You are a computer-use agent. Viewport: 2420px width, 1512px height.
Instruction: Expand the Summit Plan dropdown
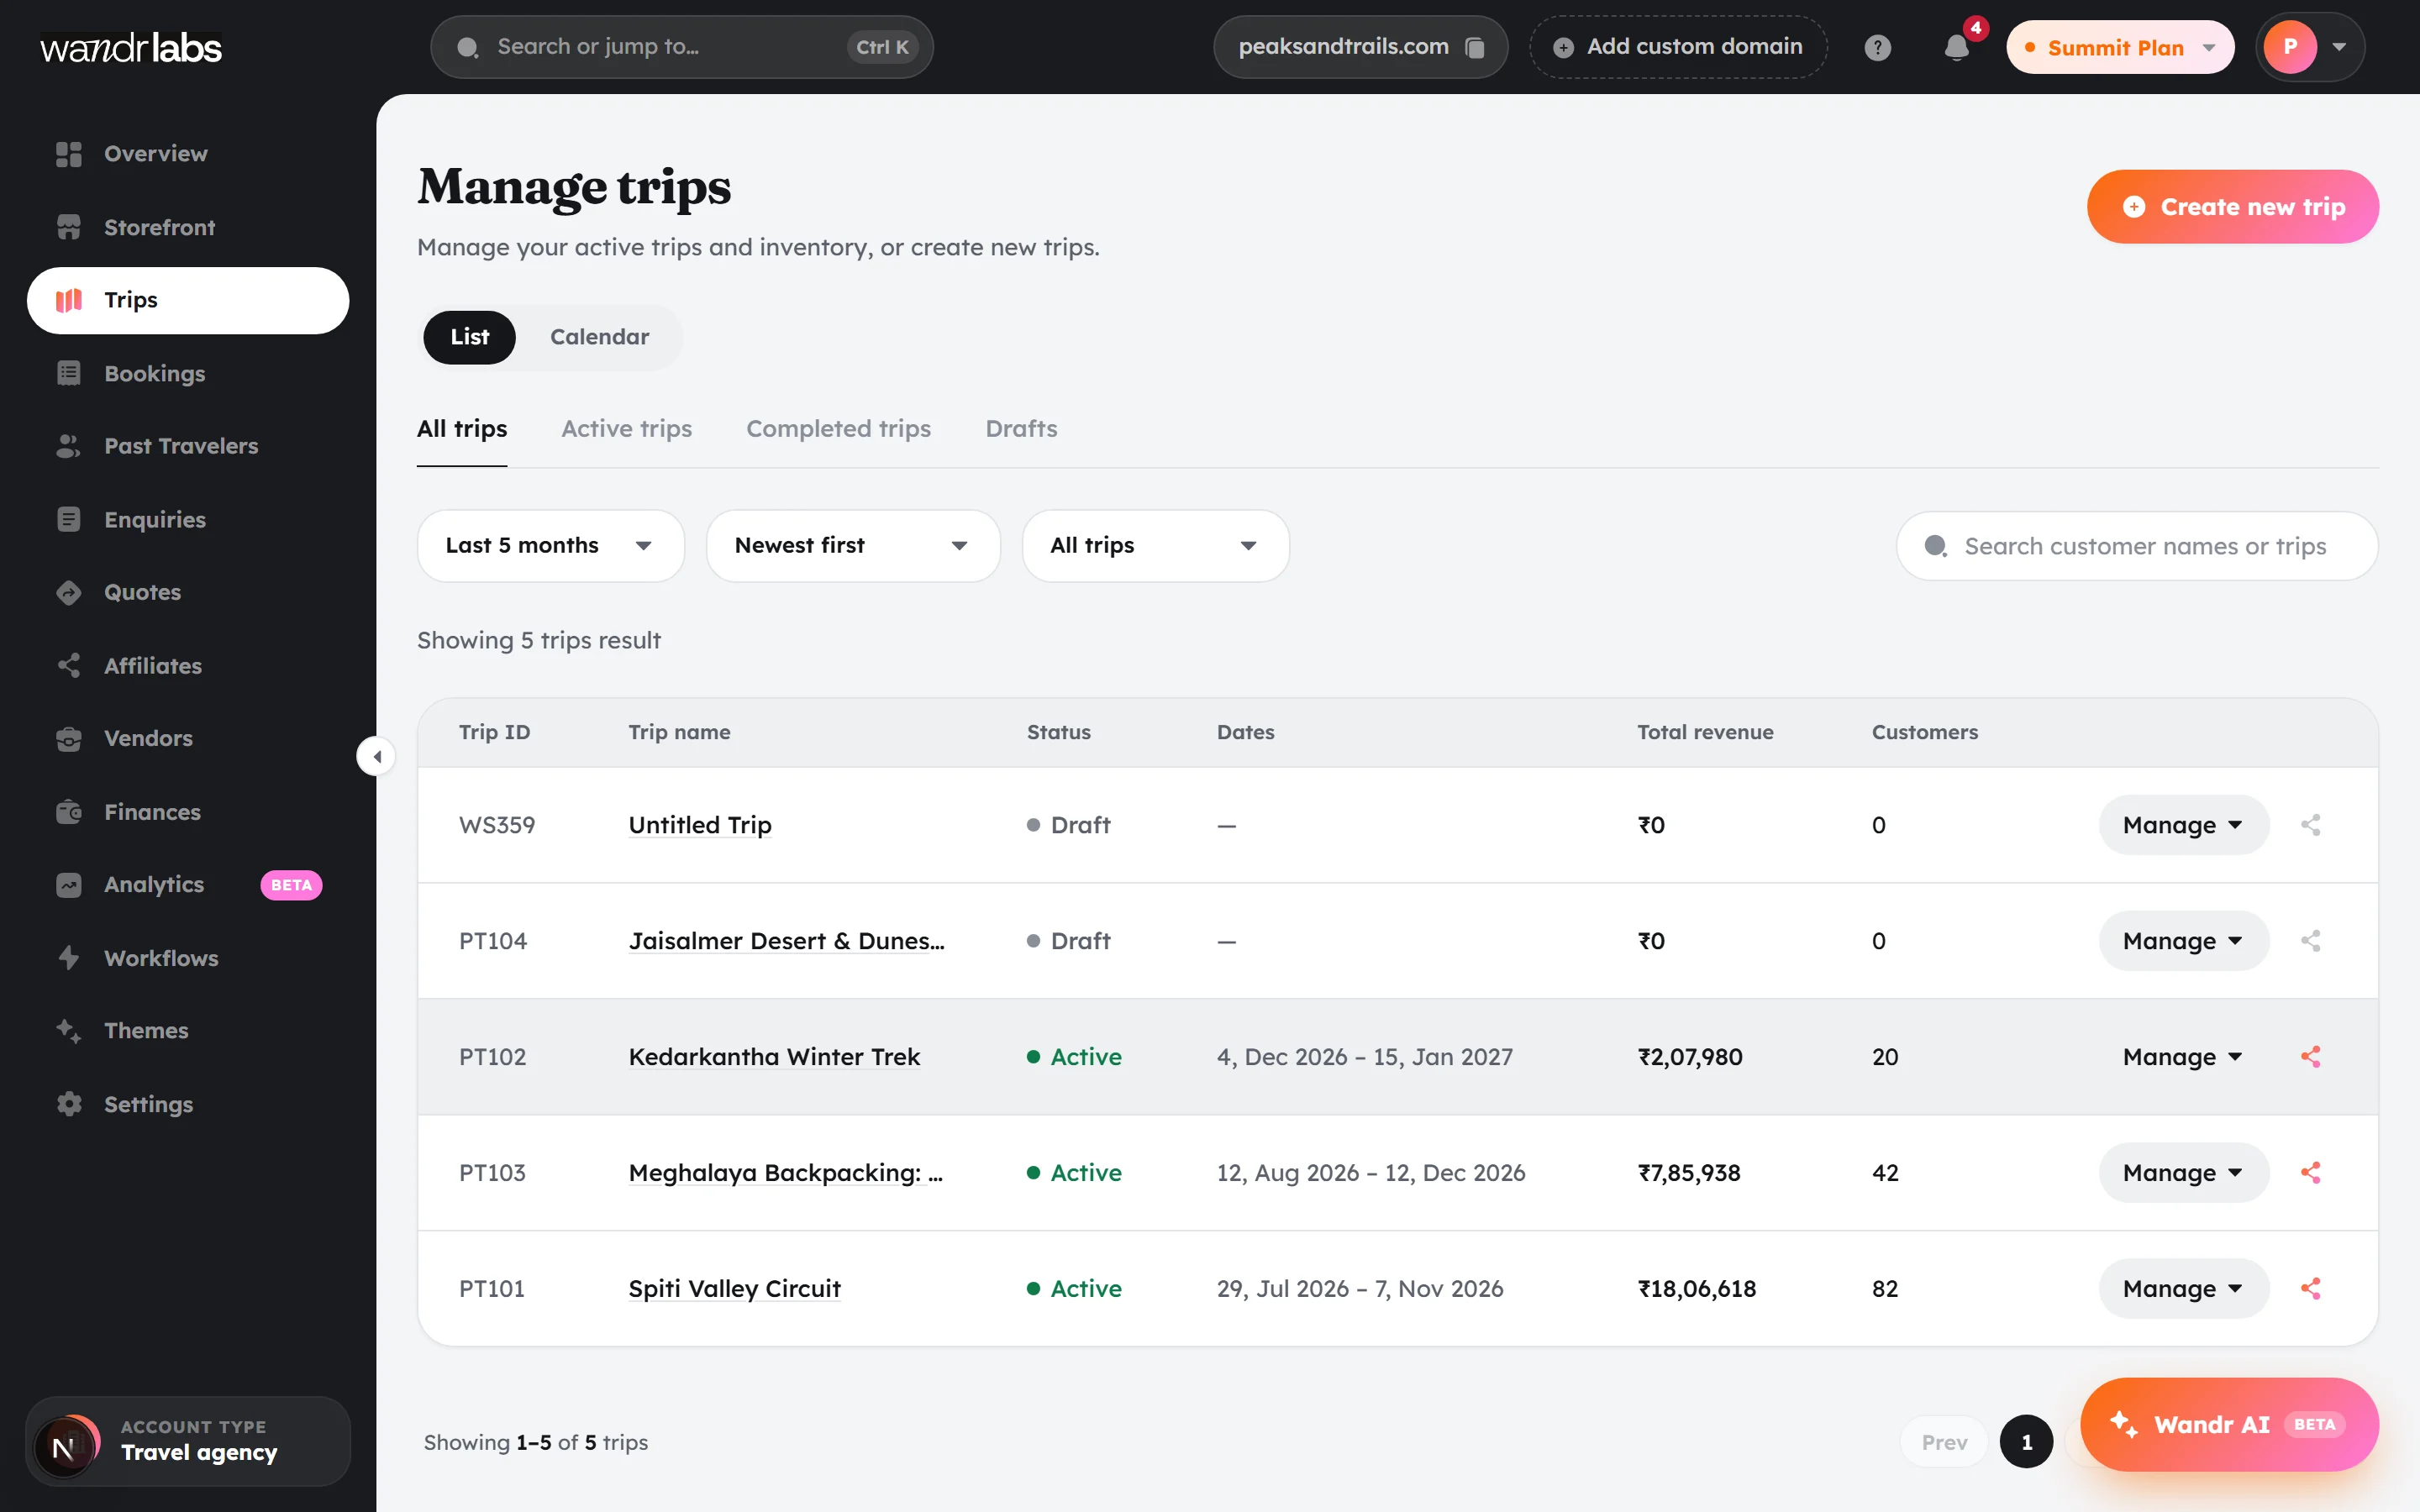pos(2120,47)
